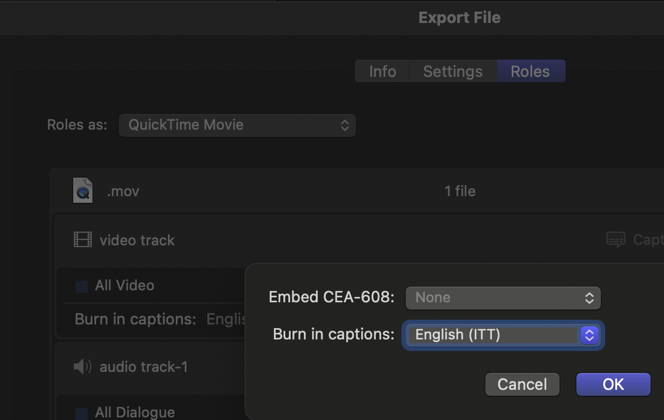Image resolution: width=664 pixels, height=420 pixels.
Task: Click the captions speech bubble icon
Action: point(616,240)
